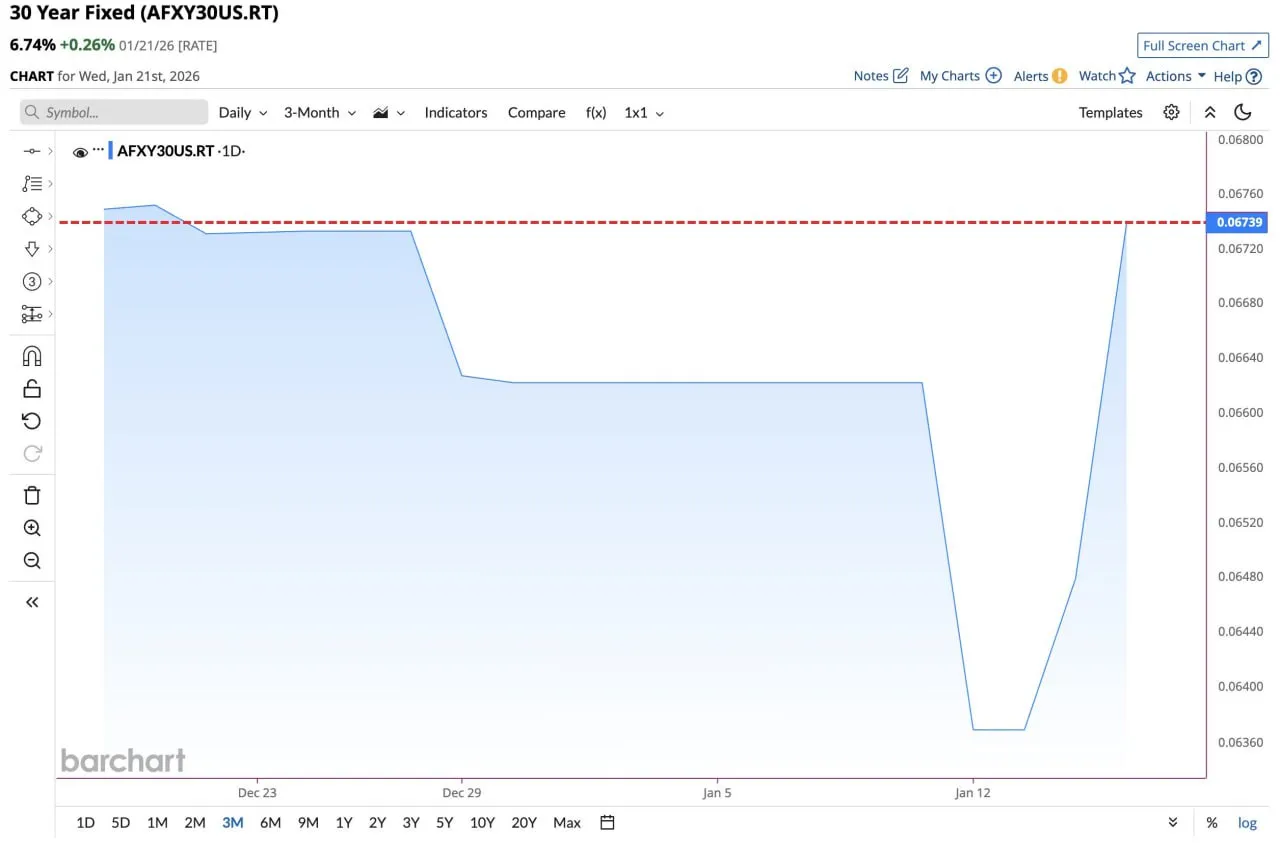Toggle dark mode with moon icon
The width and height of the screenshot is (1280, 843).
point(1243,112)
